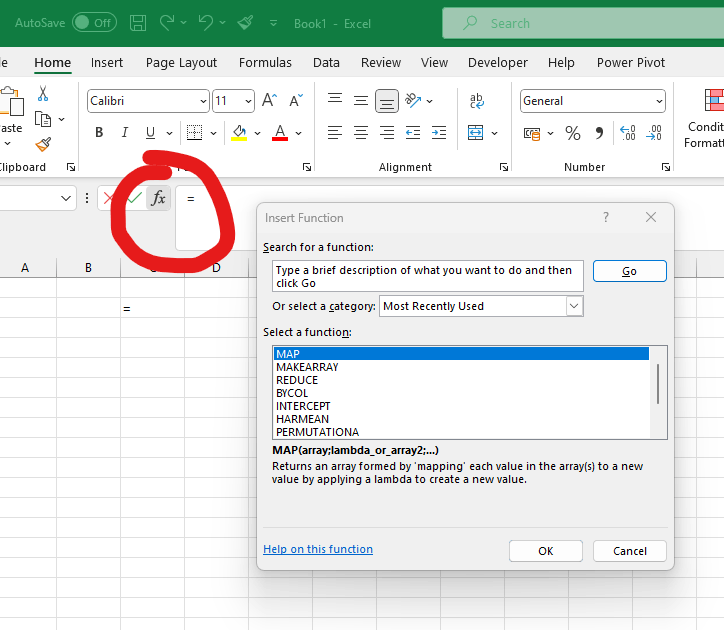The height and width of the screenshot is (630, 724).
Task: Toggle Italic formatting
Action: tap(125, 133)
